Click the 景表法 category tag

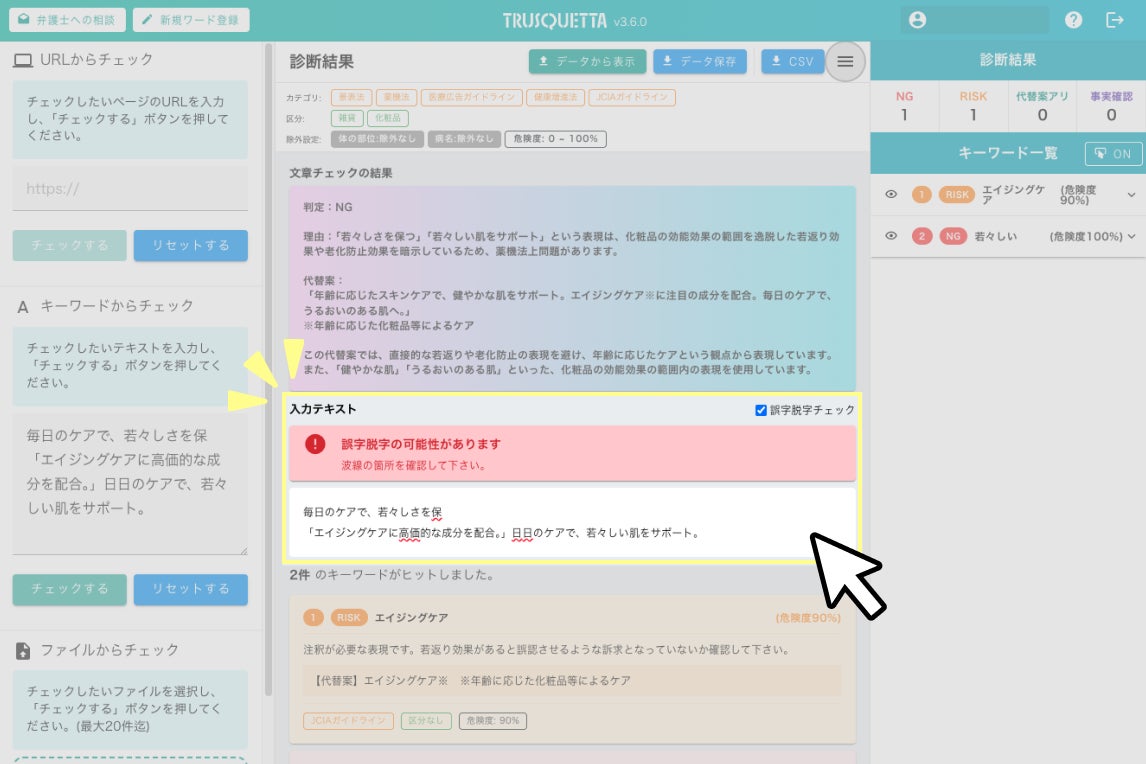click(x=352, y=97)
